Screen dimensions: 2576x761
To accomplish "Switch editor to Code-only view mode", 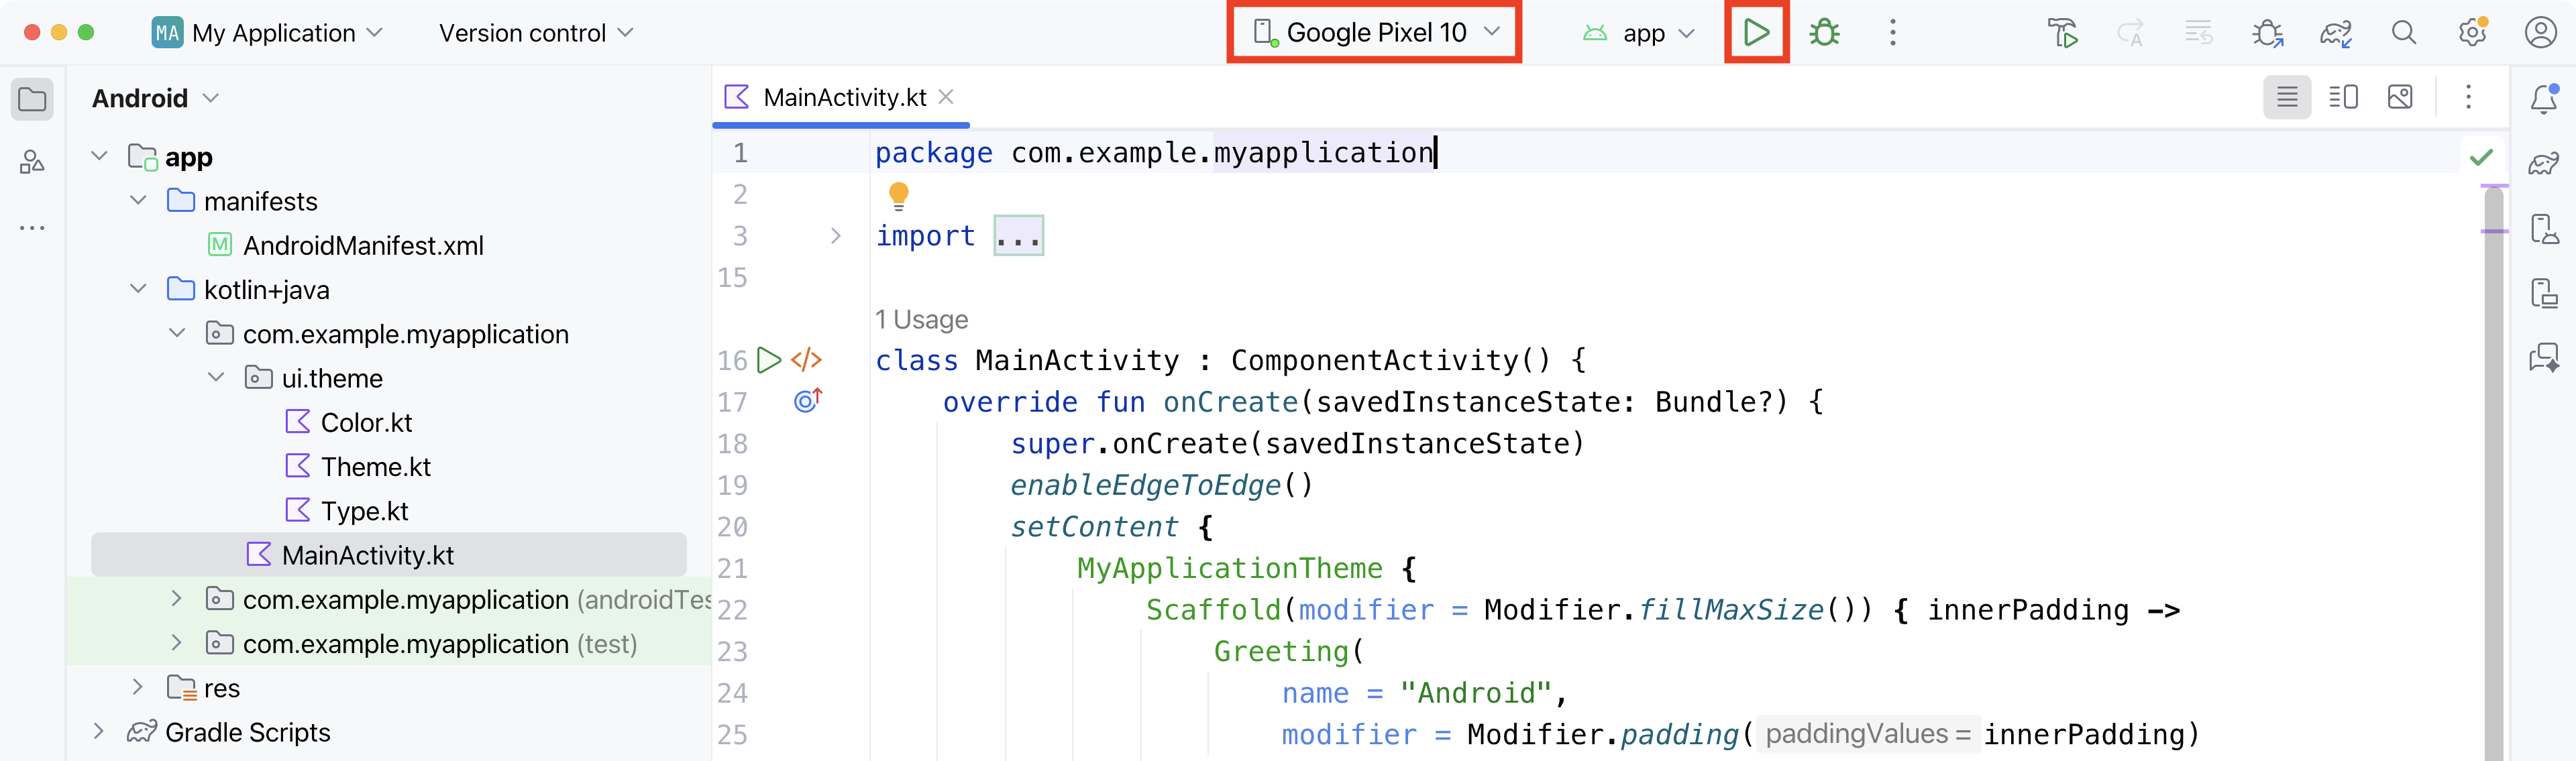I will (x=2286, y=97).
